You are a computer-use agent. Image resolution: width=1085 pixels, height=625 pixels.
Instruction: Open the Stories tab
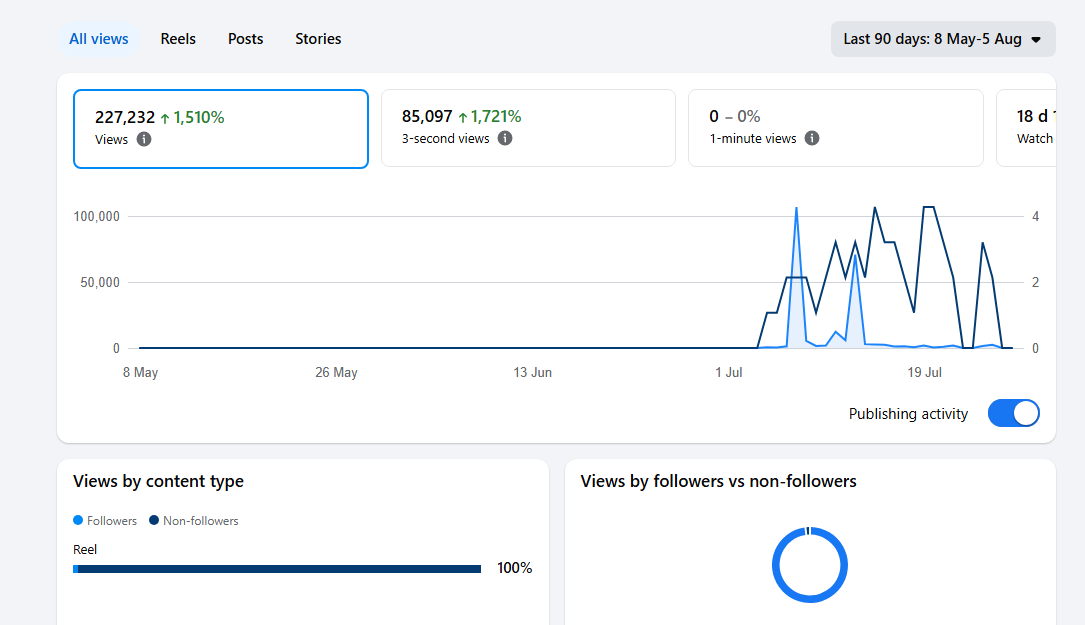318,39
